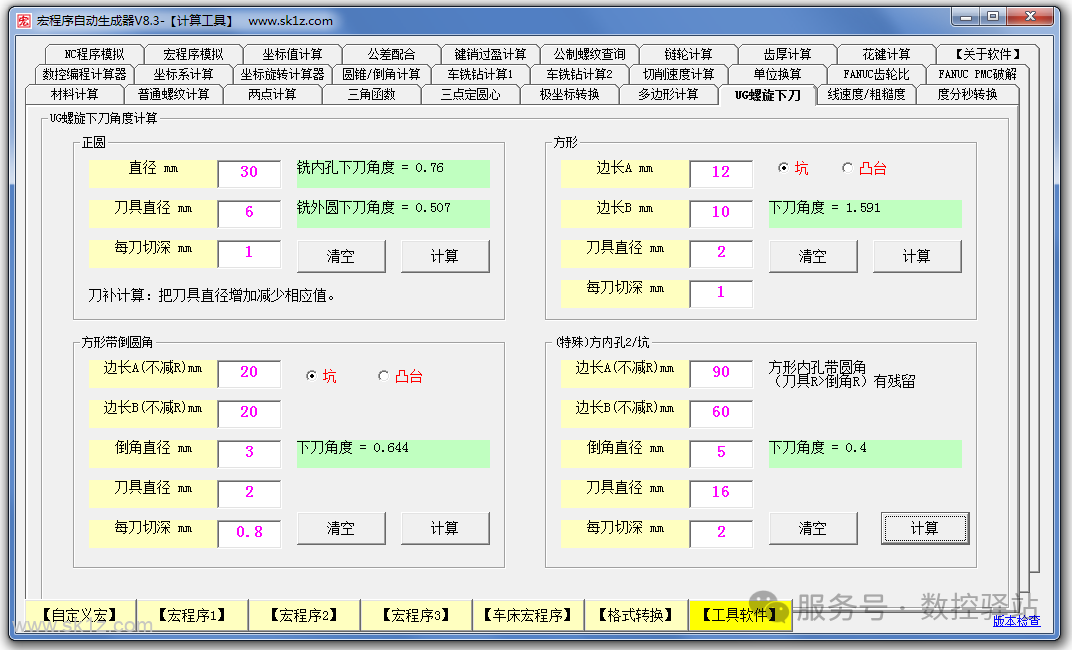Viewport: 1072px width, 650px height.
Task: Switch to 圆锥/倒角计算 tab
Action: [x=381, y=74]
